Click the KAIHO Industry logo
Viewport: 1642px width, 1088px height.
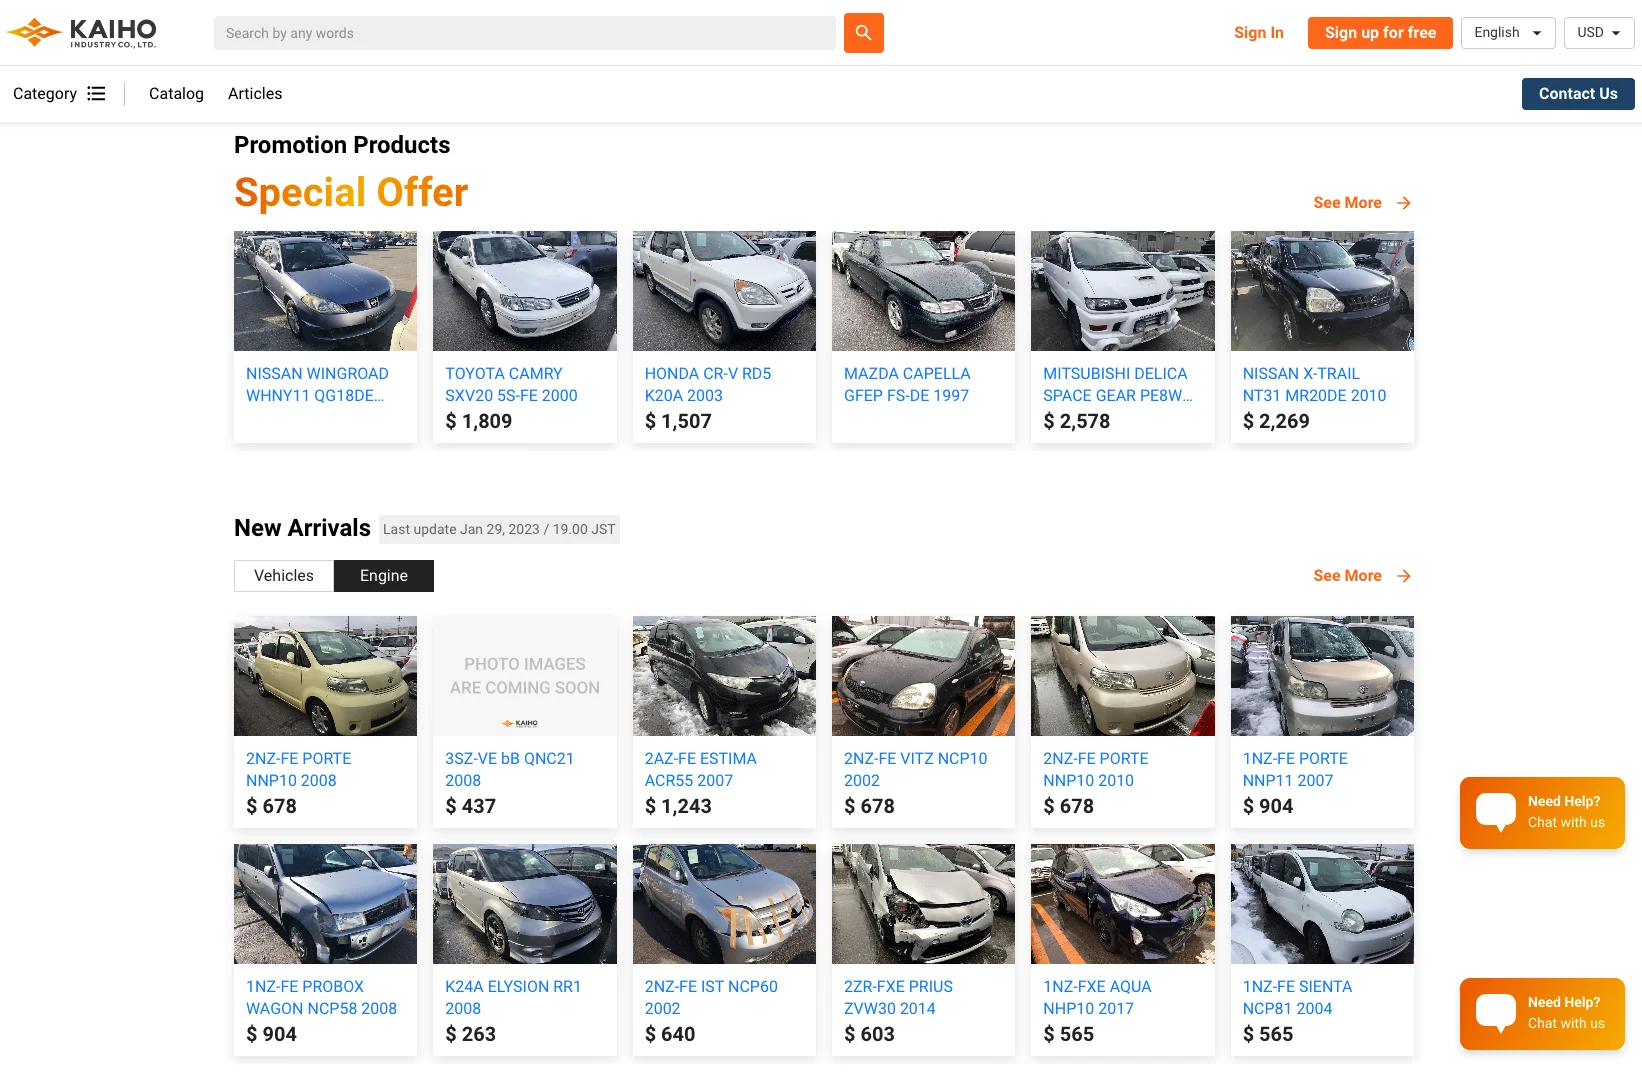pos(84,31)
